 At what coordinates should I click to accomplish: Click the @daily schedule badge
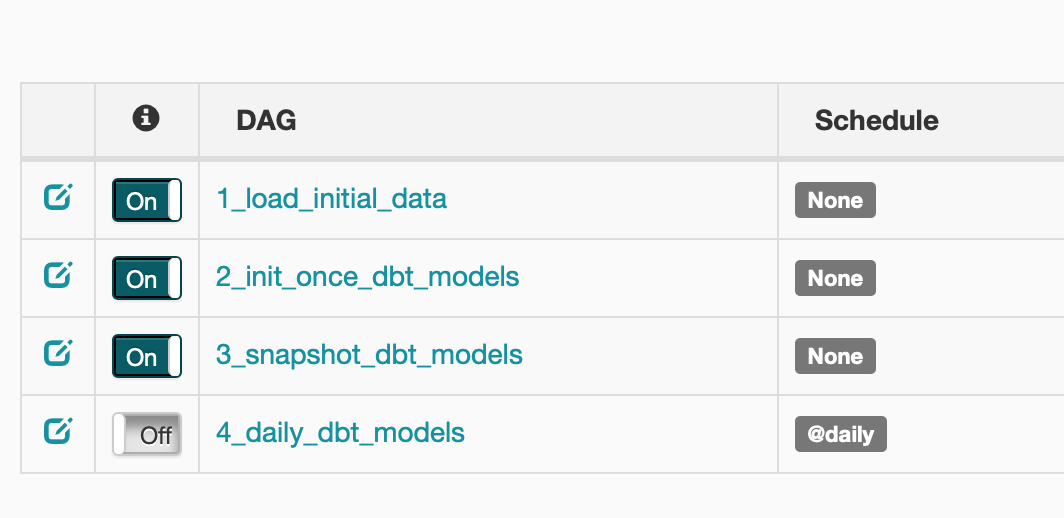point(841,434)
